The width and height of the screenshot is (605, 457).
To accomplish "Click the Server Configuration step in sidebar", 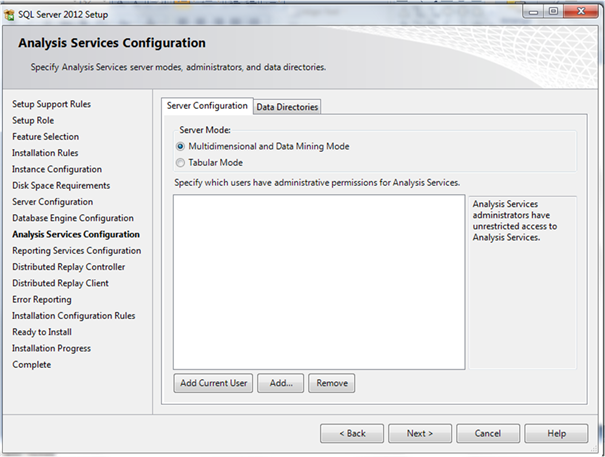I will pyautogui.click(x=52, y=202).
